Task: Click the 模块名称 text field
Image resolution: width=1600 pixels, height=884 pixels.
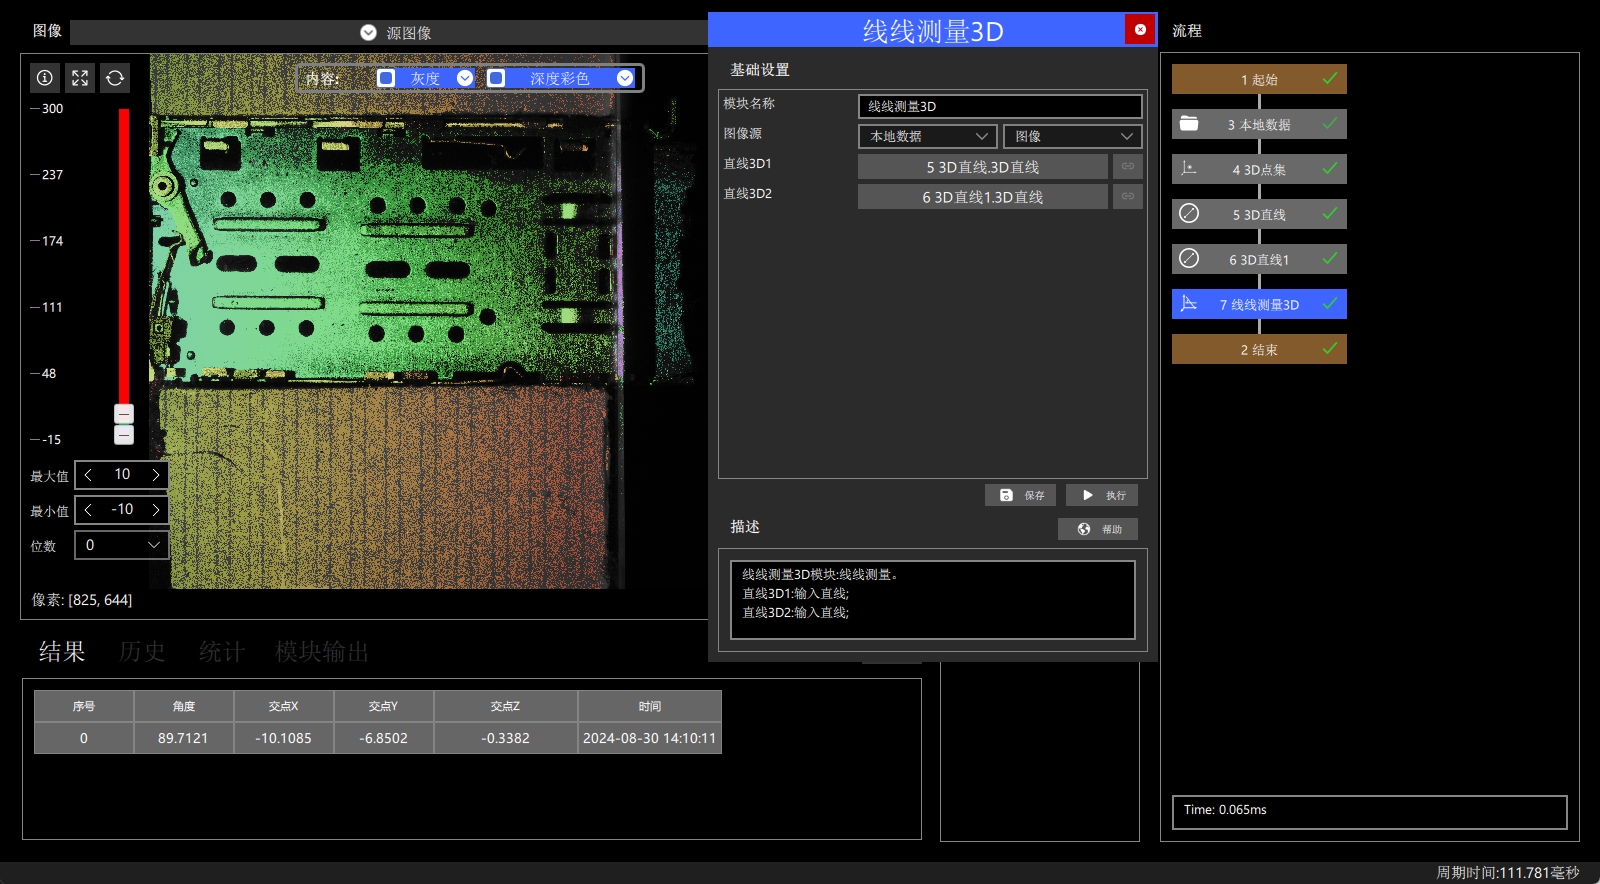Action: pyautogui.click(x=1000, y=106)
